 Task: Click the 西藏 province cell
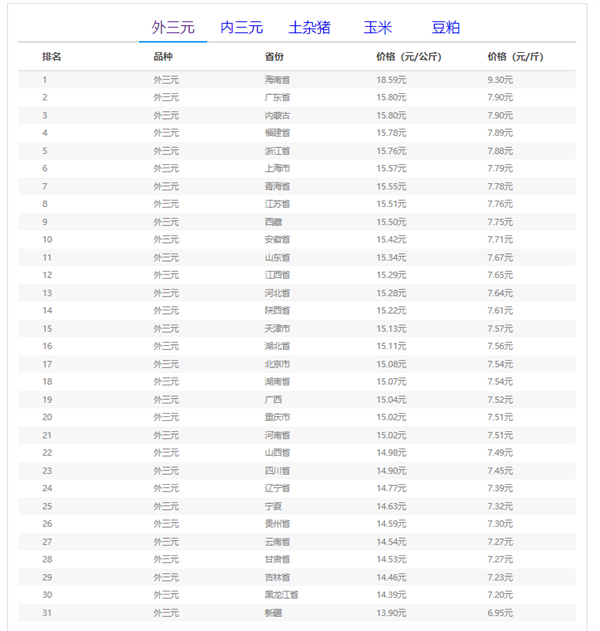coord(273,222)
